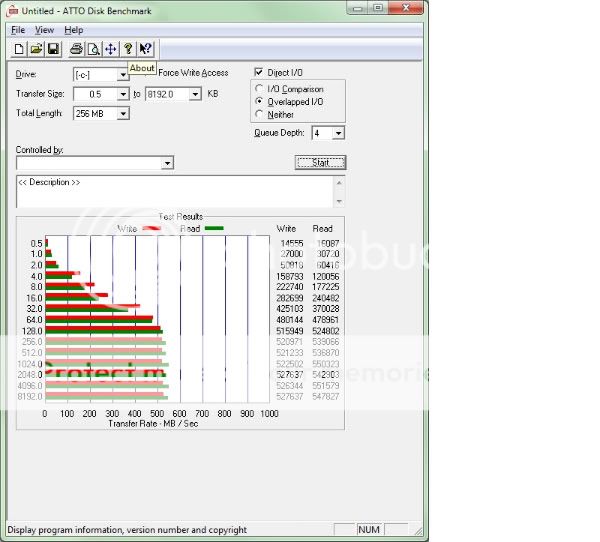
Task: Click the NUM status bar indicator
Action: (369, 530)
